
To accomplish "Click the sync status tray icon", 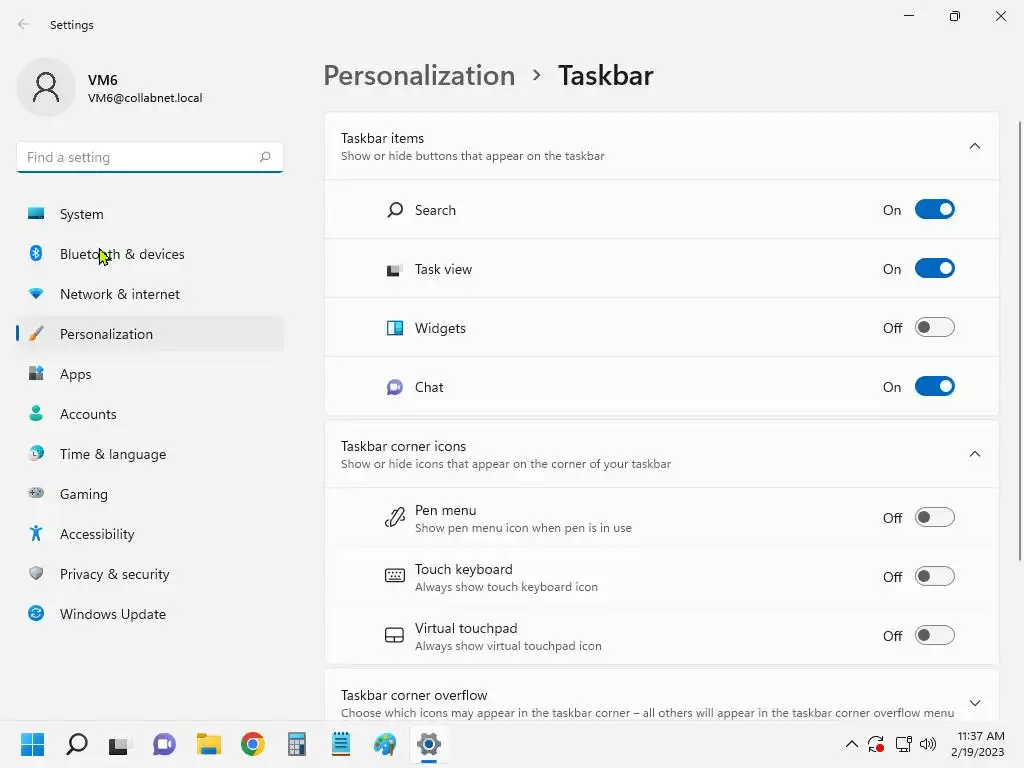I will tap(876, 744).
